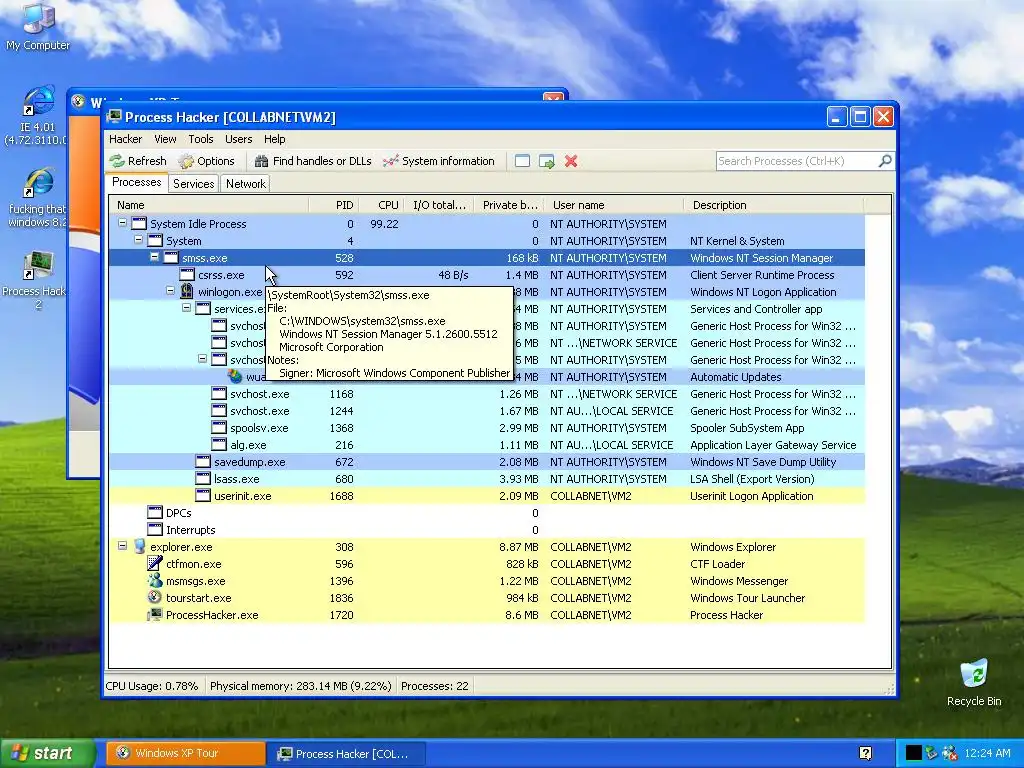Click the red X terminate icon in toolbar

[x=571, y=161]
